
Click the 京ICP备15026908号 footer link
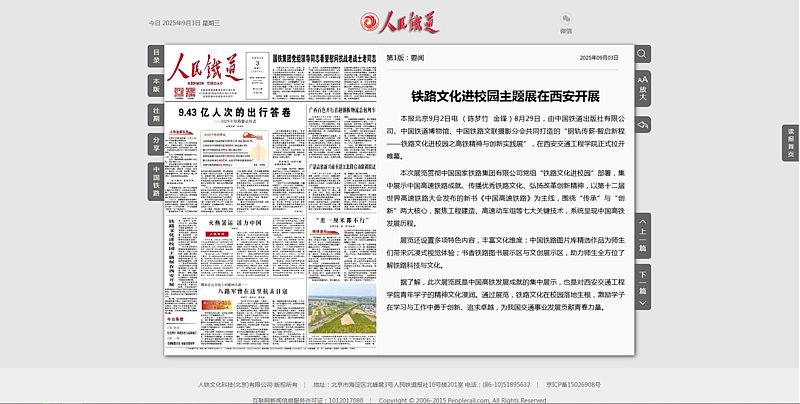click(x=573, y=384)
